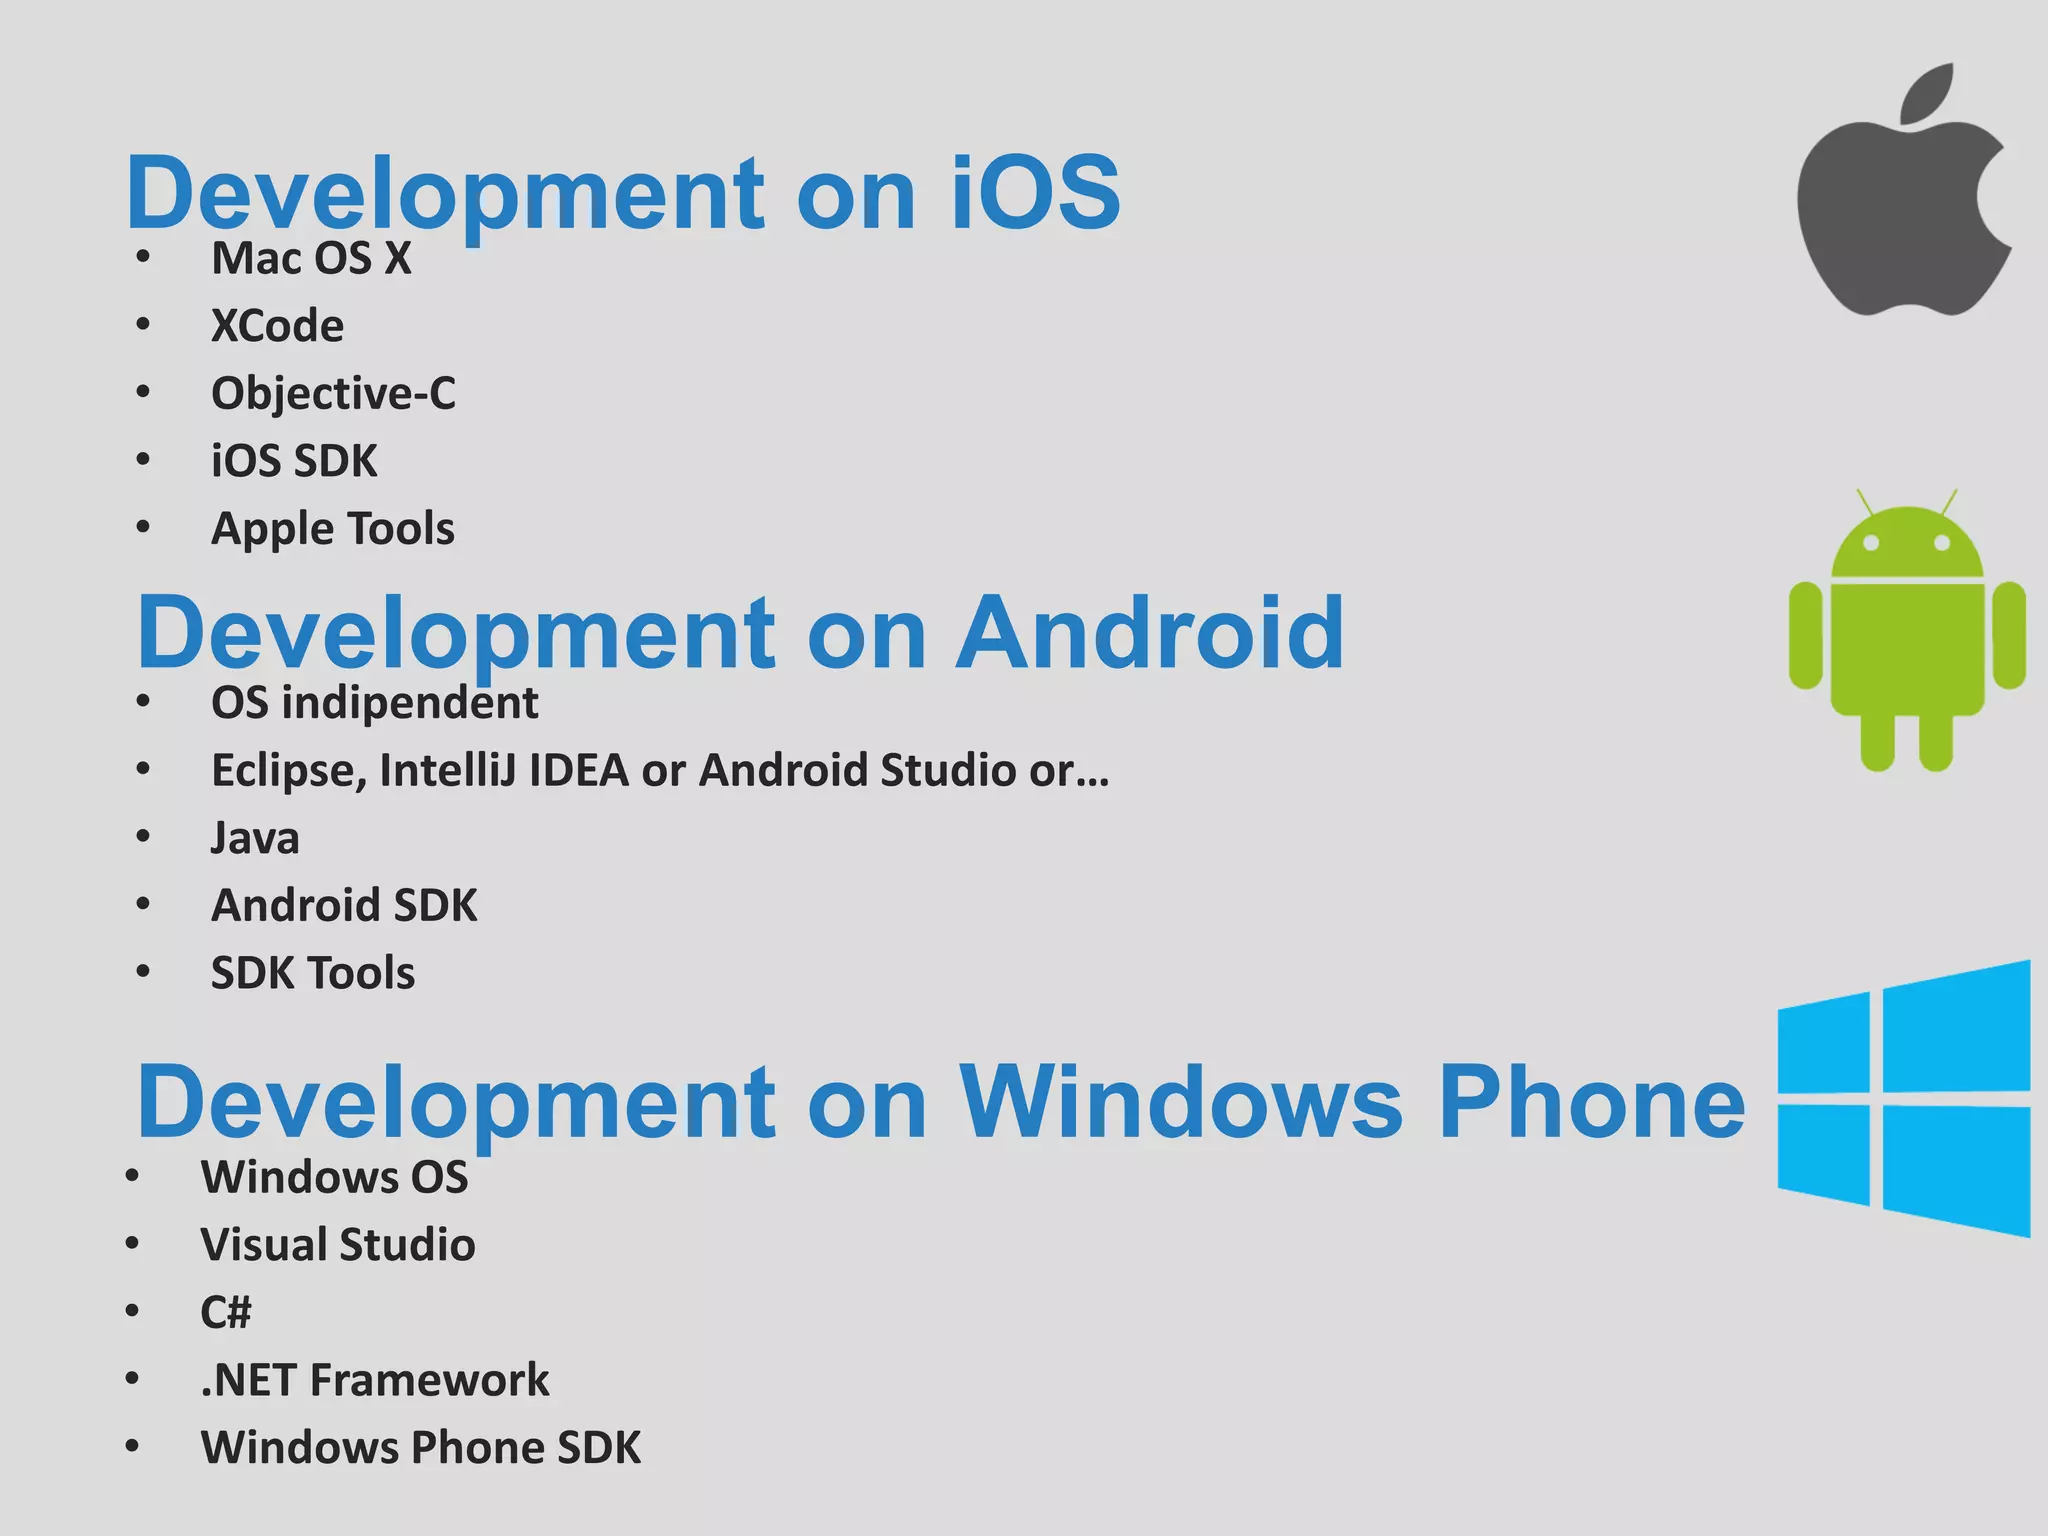Click the '.NET Framework' bullet item
Screen dimensions: 2048x1536
point(375,1380)
